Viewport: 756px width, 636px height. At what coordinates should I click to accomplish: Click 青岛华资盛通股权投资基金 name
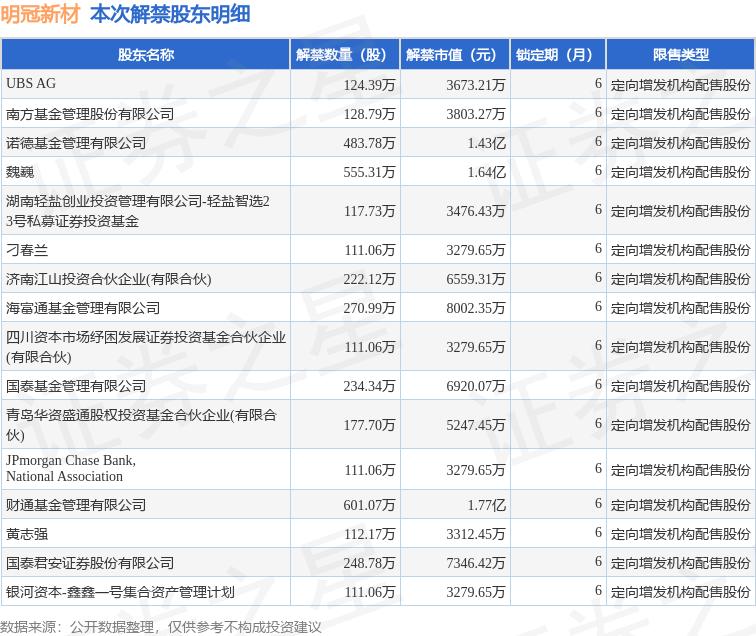point(141,425)
